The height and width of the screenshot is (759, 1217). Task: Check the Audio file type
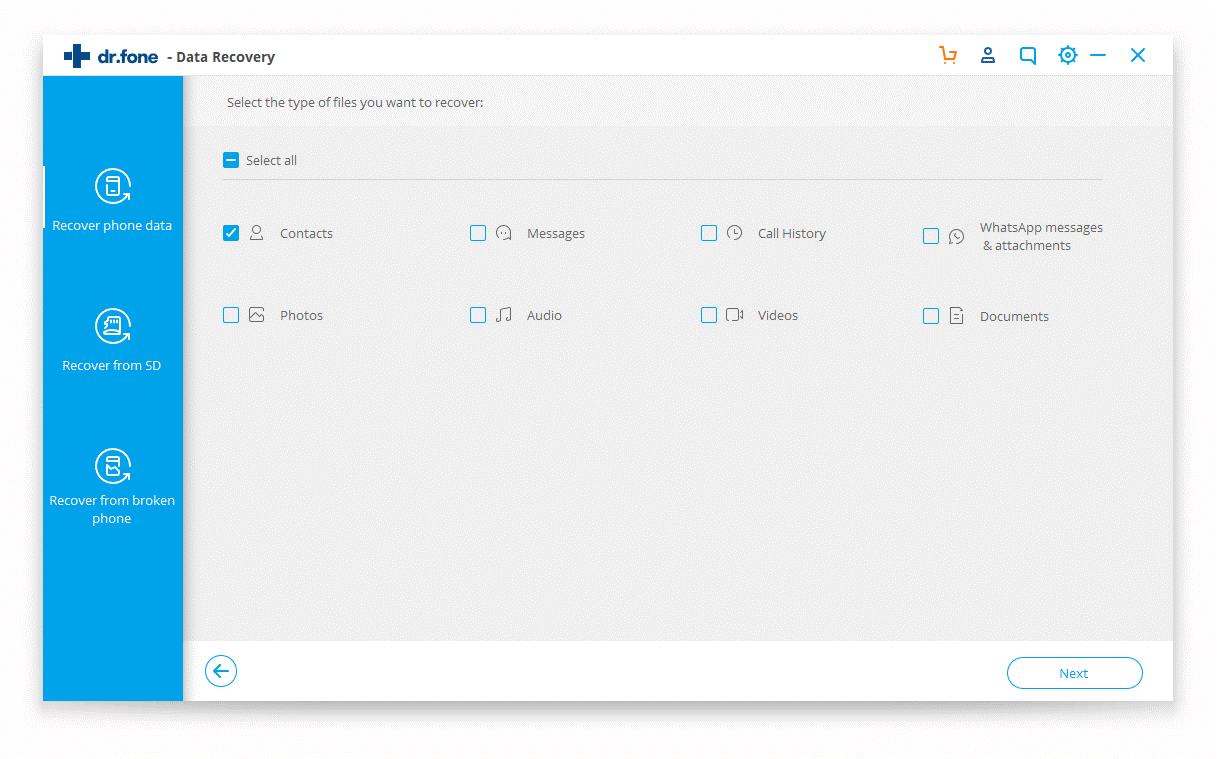(x=478, y=315)
